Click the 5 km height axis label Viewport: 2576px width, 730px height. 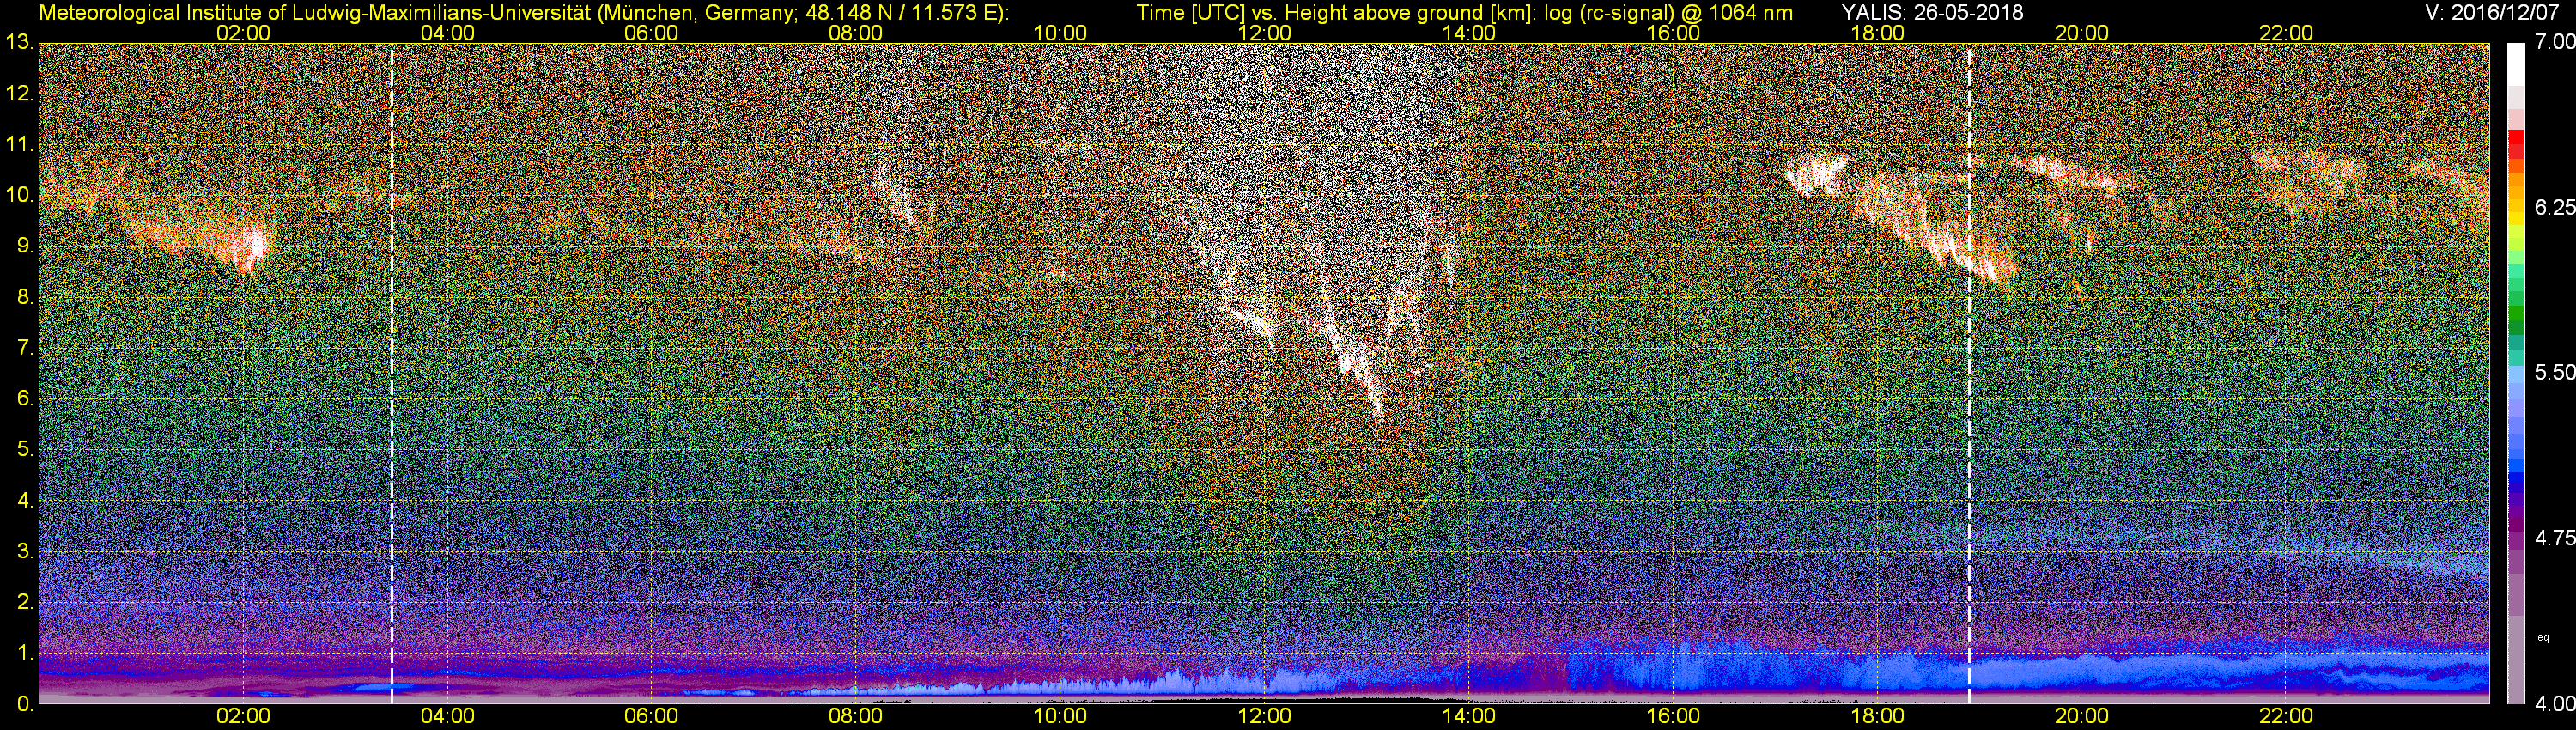coord(24,450)
